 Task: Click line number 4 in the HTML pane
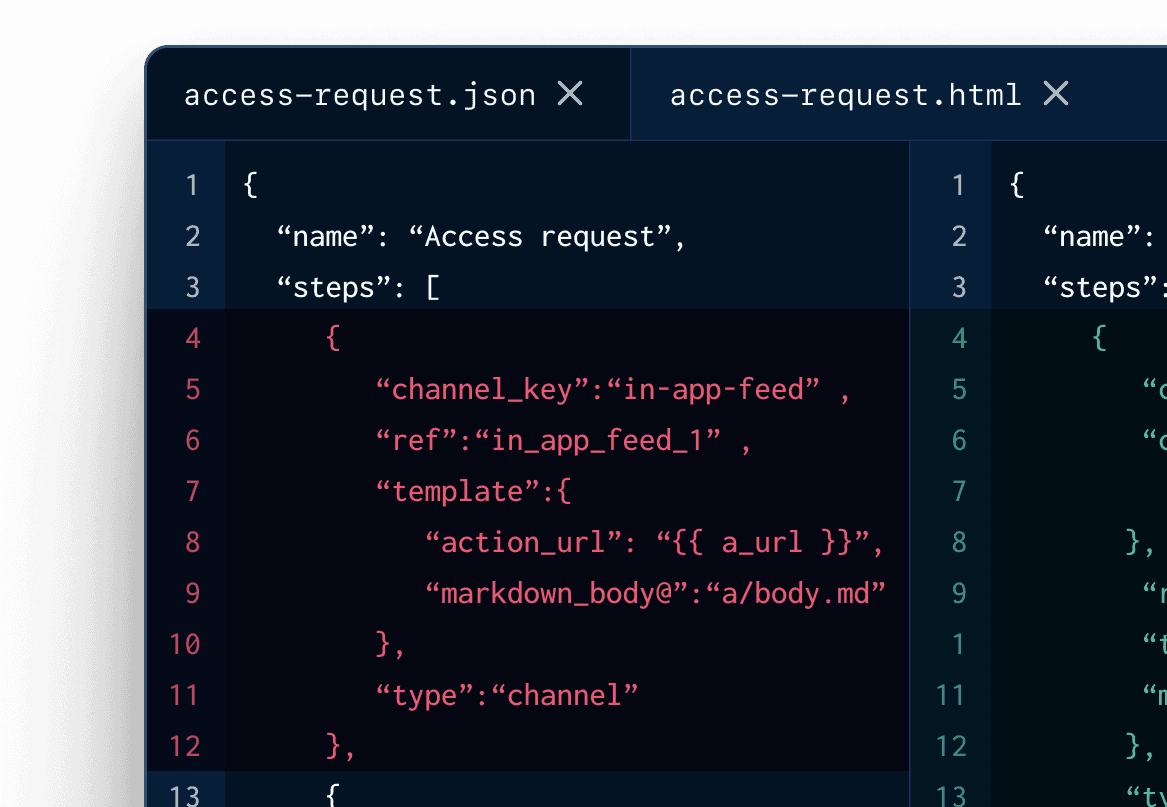(x=958, y=337)
